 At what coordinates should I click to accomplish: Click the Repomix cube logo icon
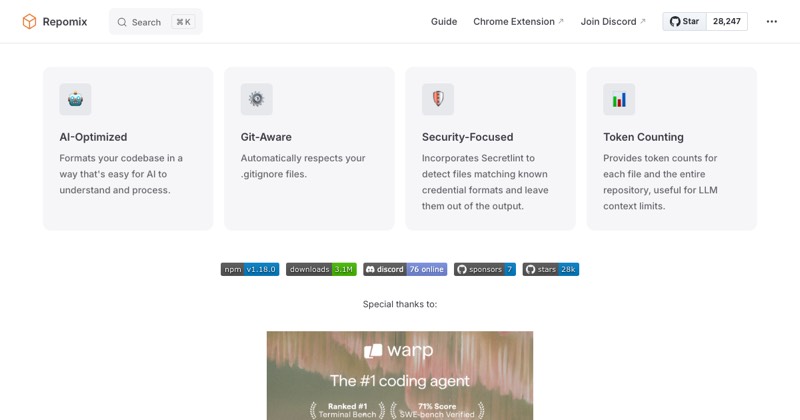click(x=29, y=21)
